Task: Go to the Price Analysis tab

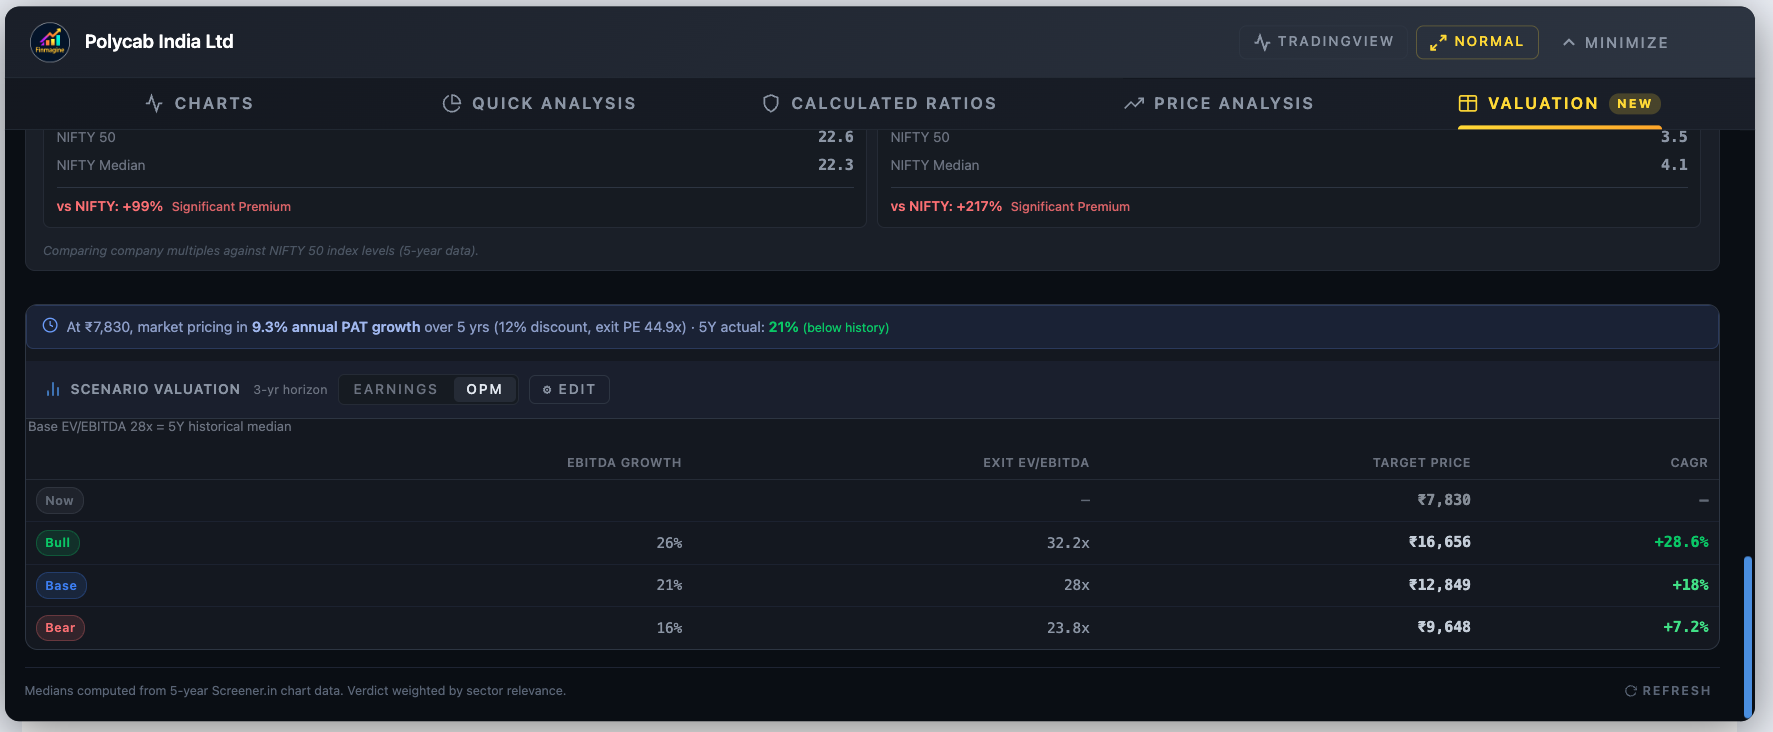Action: pyautogui.click(x=1219, y=103)
